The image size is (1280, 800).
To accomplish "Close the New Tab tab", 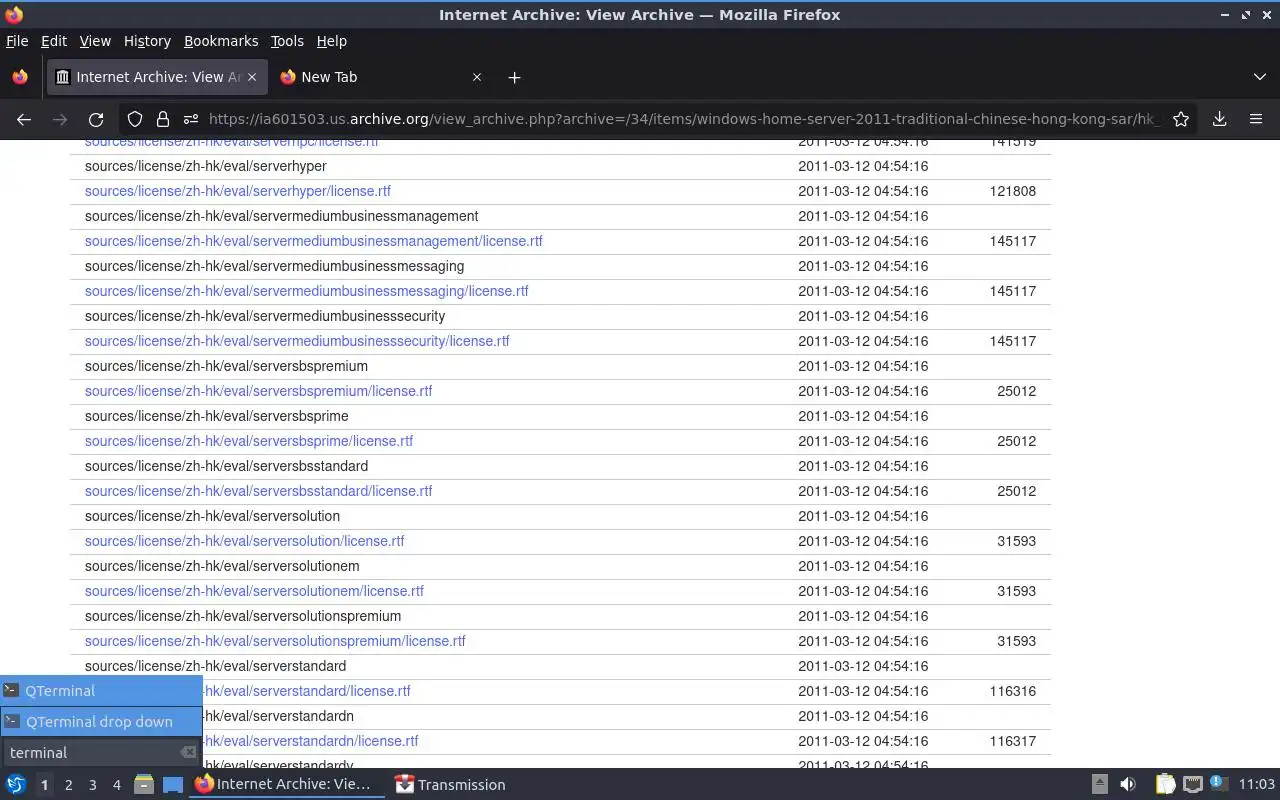I will pyautogui.click(x=477, y=77).
